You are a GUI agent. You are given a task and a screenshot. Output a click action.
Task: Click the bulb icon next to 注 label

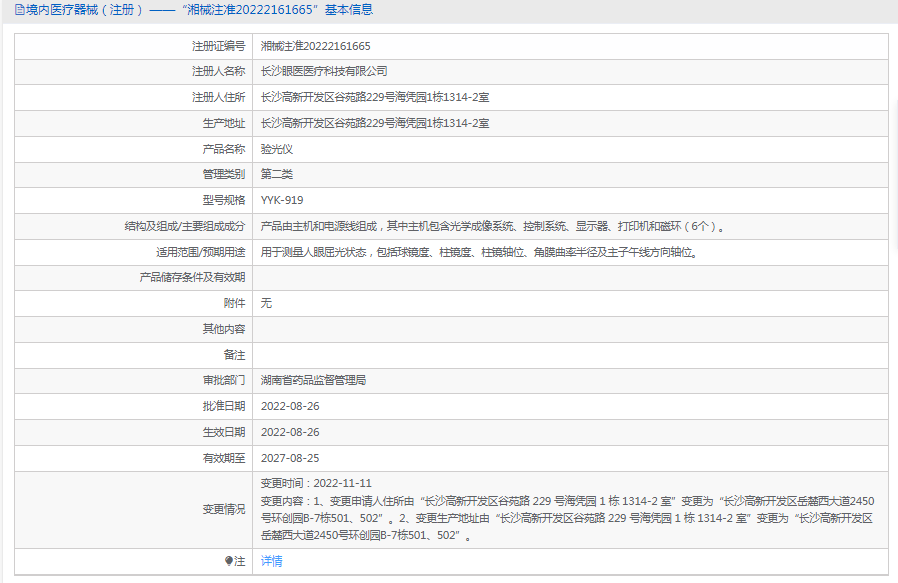point(229,561)
